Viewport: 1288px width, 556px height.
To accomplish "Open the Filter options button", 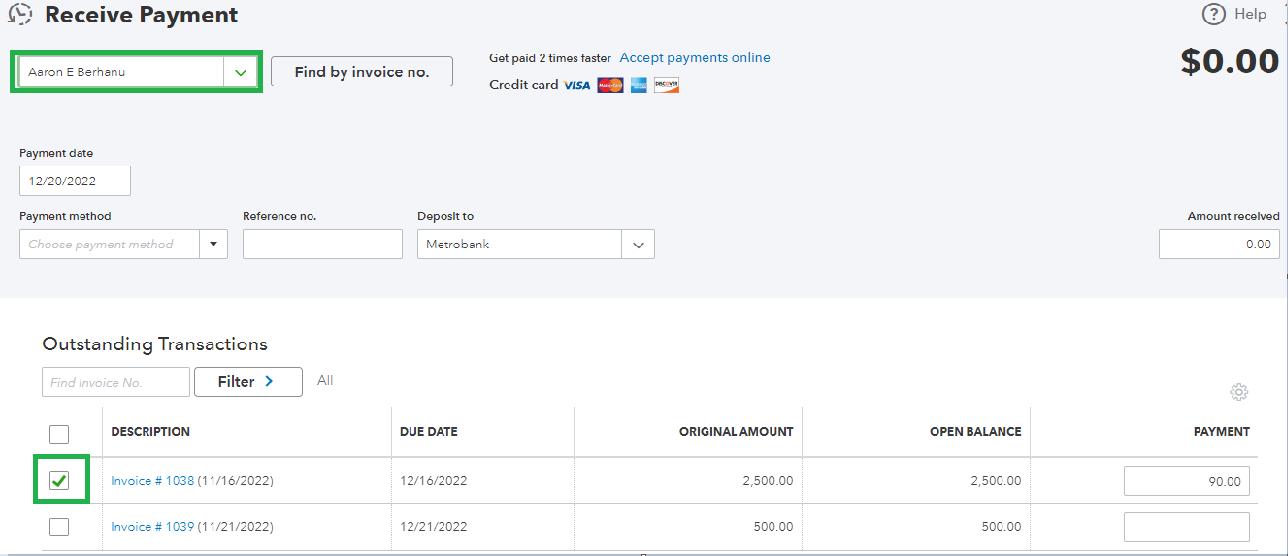I will tap(247, 382).
